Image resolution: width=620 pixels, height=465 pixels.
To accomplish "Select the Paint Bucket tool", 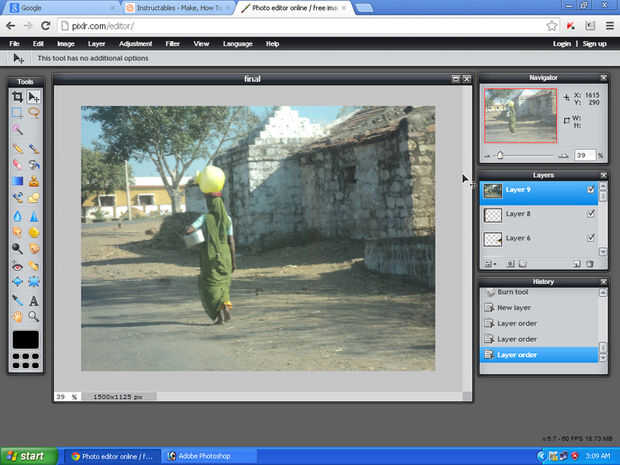I will point(34,164).
